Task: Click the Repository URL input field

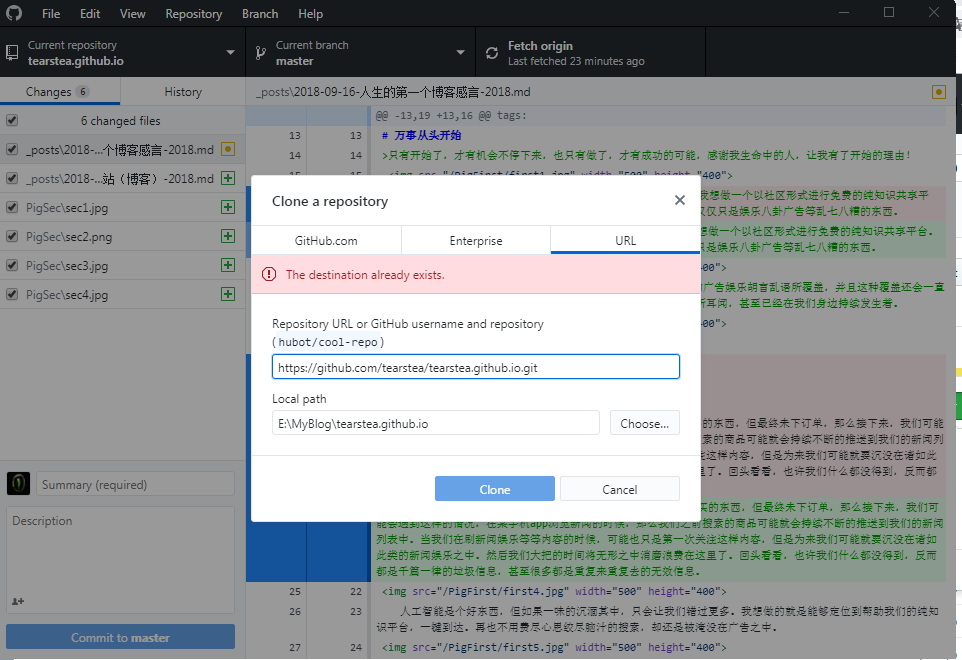Action: [x=475, y=367]
